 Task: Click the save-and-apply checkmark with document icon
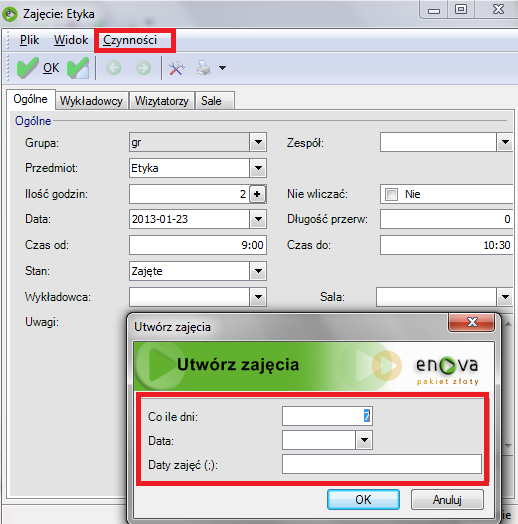pyautogui.click(x=78, y=68)
